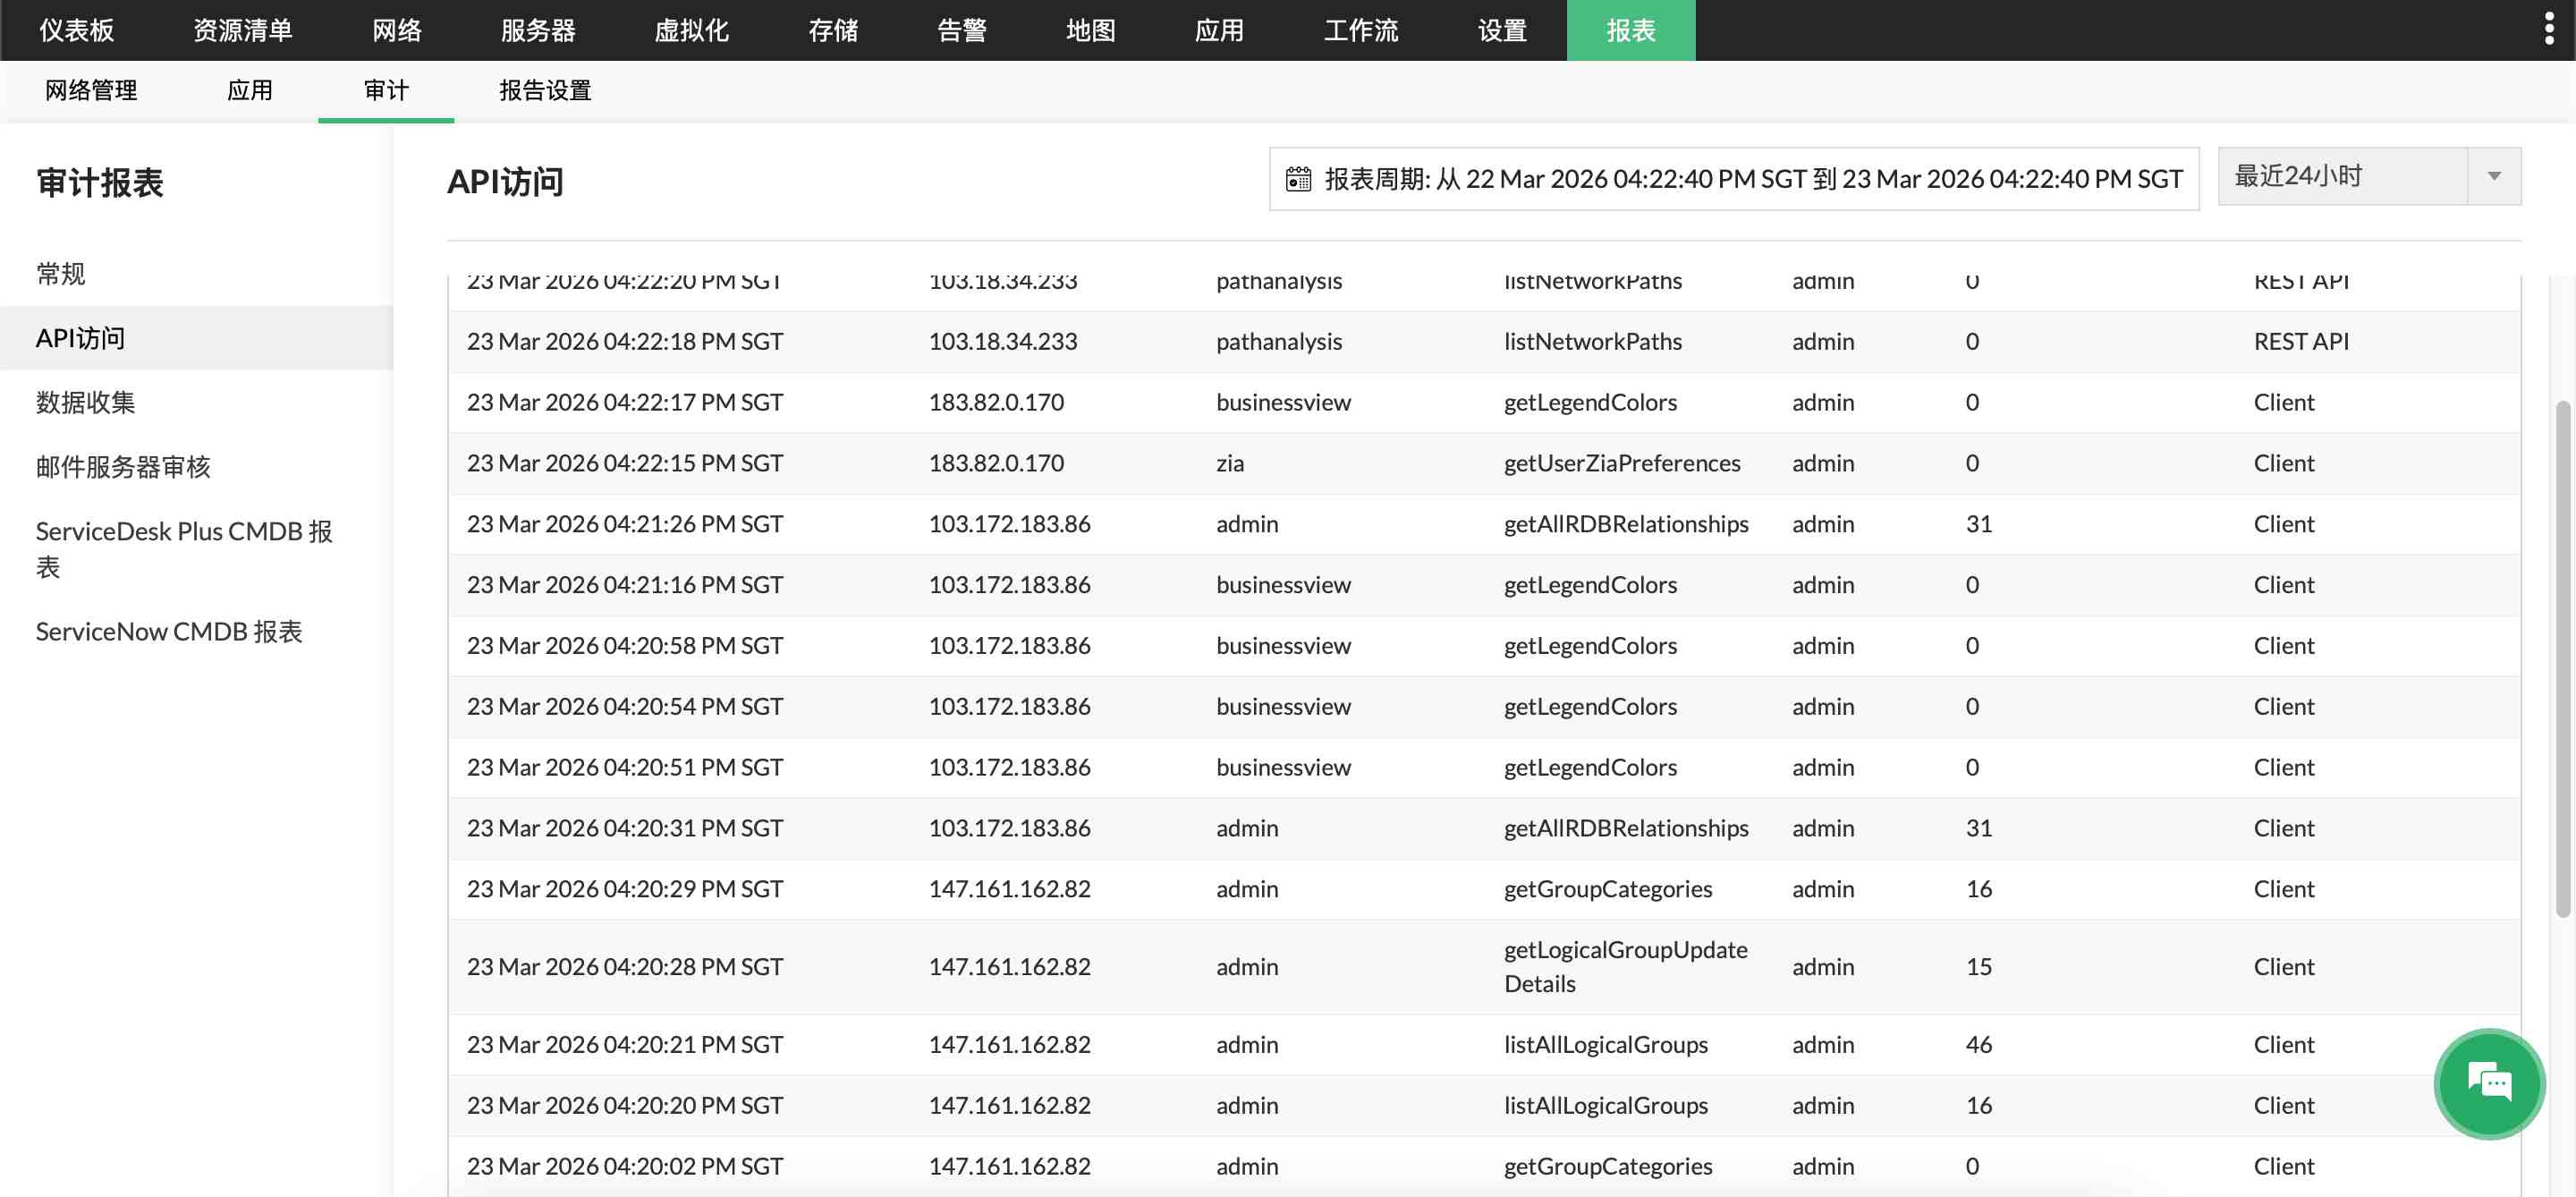This screenshot has height=1197, width=2576.
Task: Switch to the 仪表板 top menu
Action: (x=76, y=30)
